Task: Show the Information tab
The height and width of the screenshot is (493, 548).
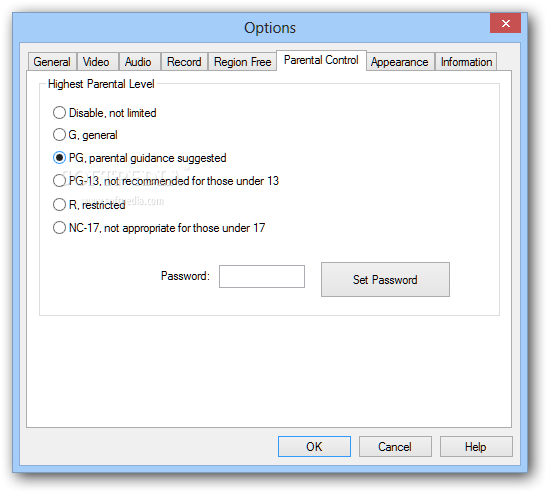Action: point(466,62)
